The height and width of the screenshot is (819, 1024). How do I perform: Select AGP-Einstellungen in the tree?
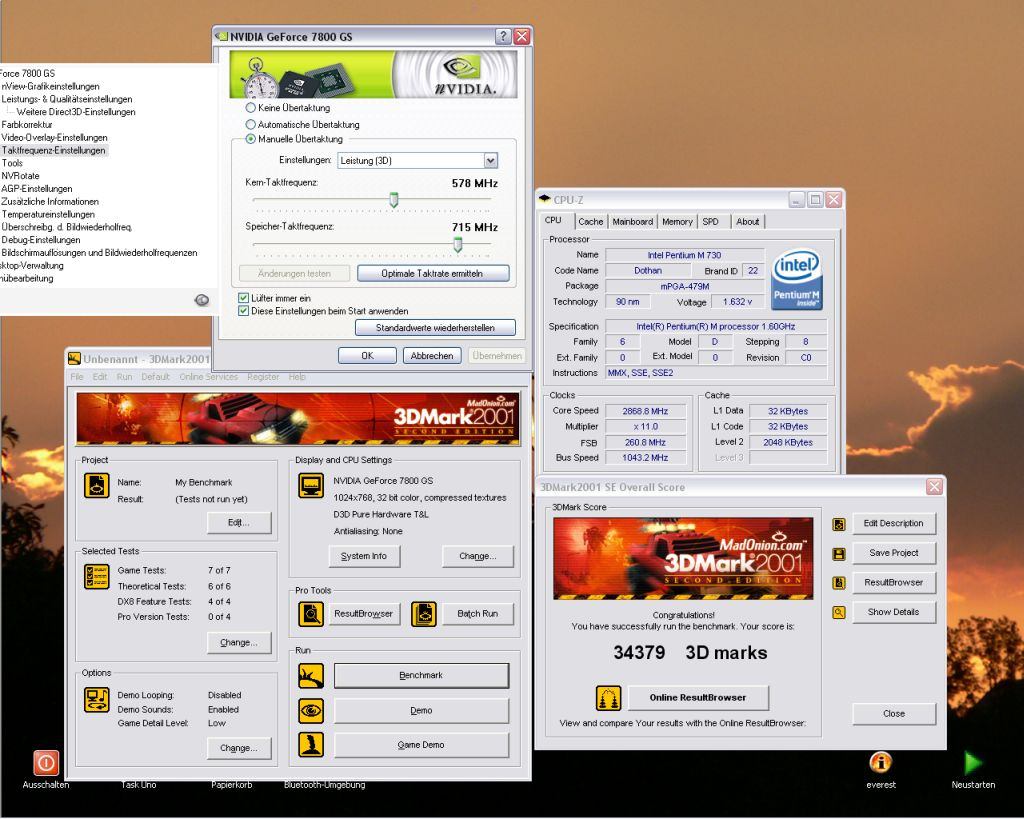tap(37, 189)
